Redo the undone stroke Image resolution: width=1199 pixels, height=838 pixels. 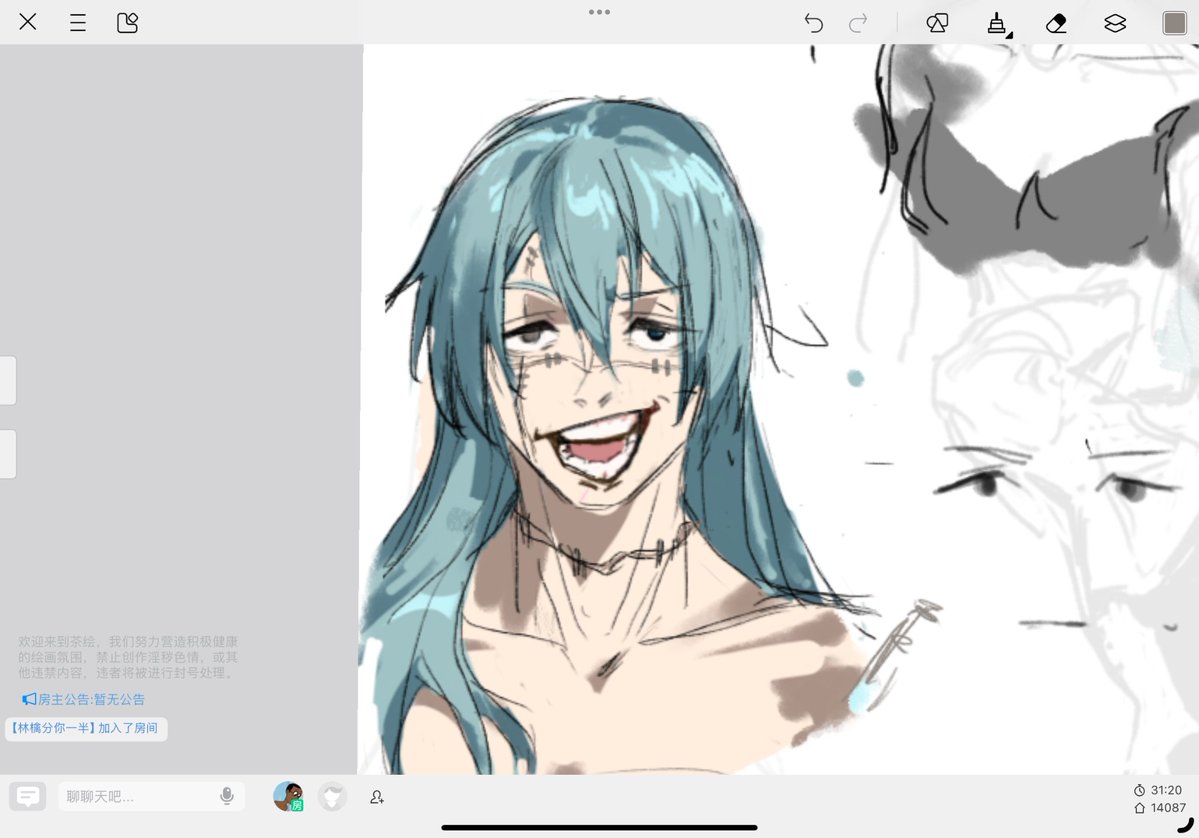tap(858, 23)
